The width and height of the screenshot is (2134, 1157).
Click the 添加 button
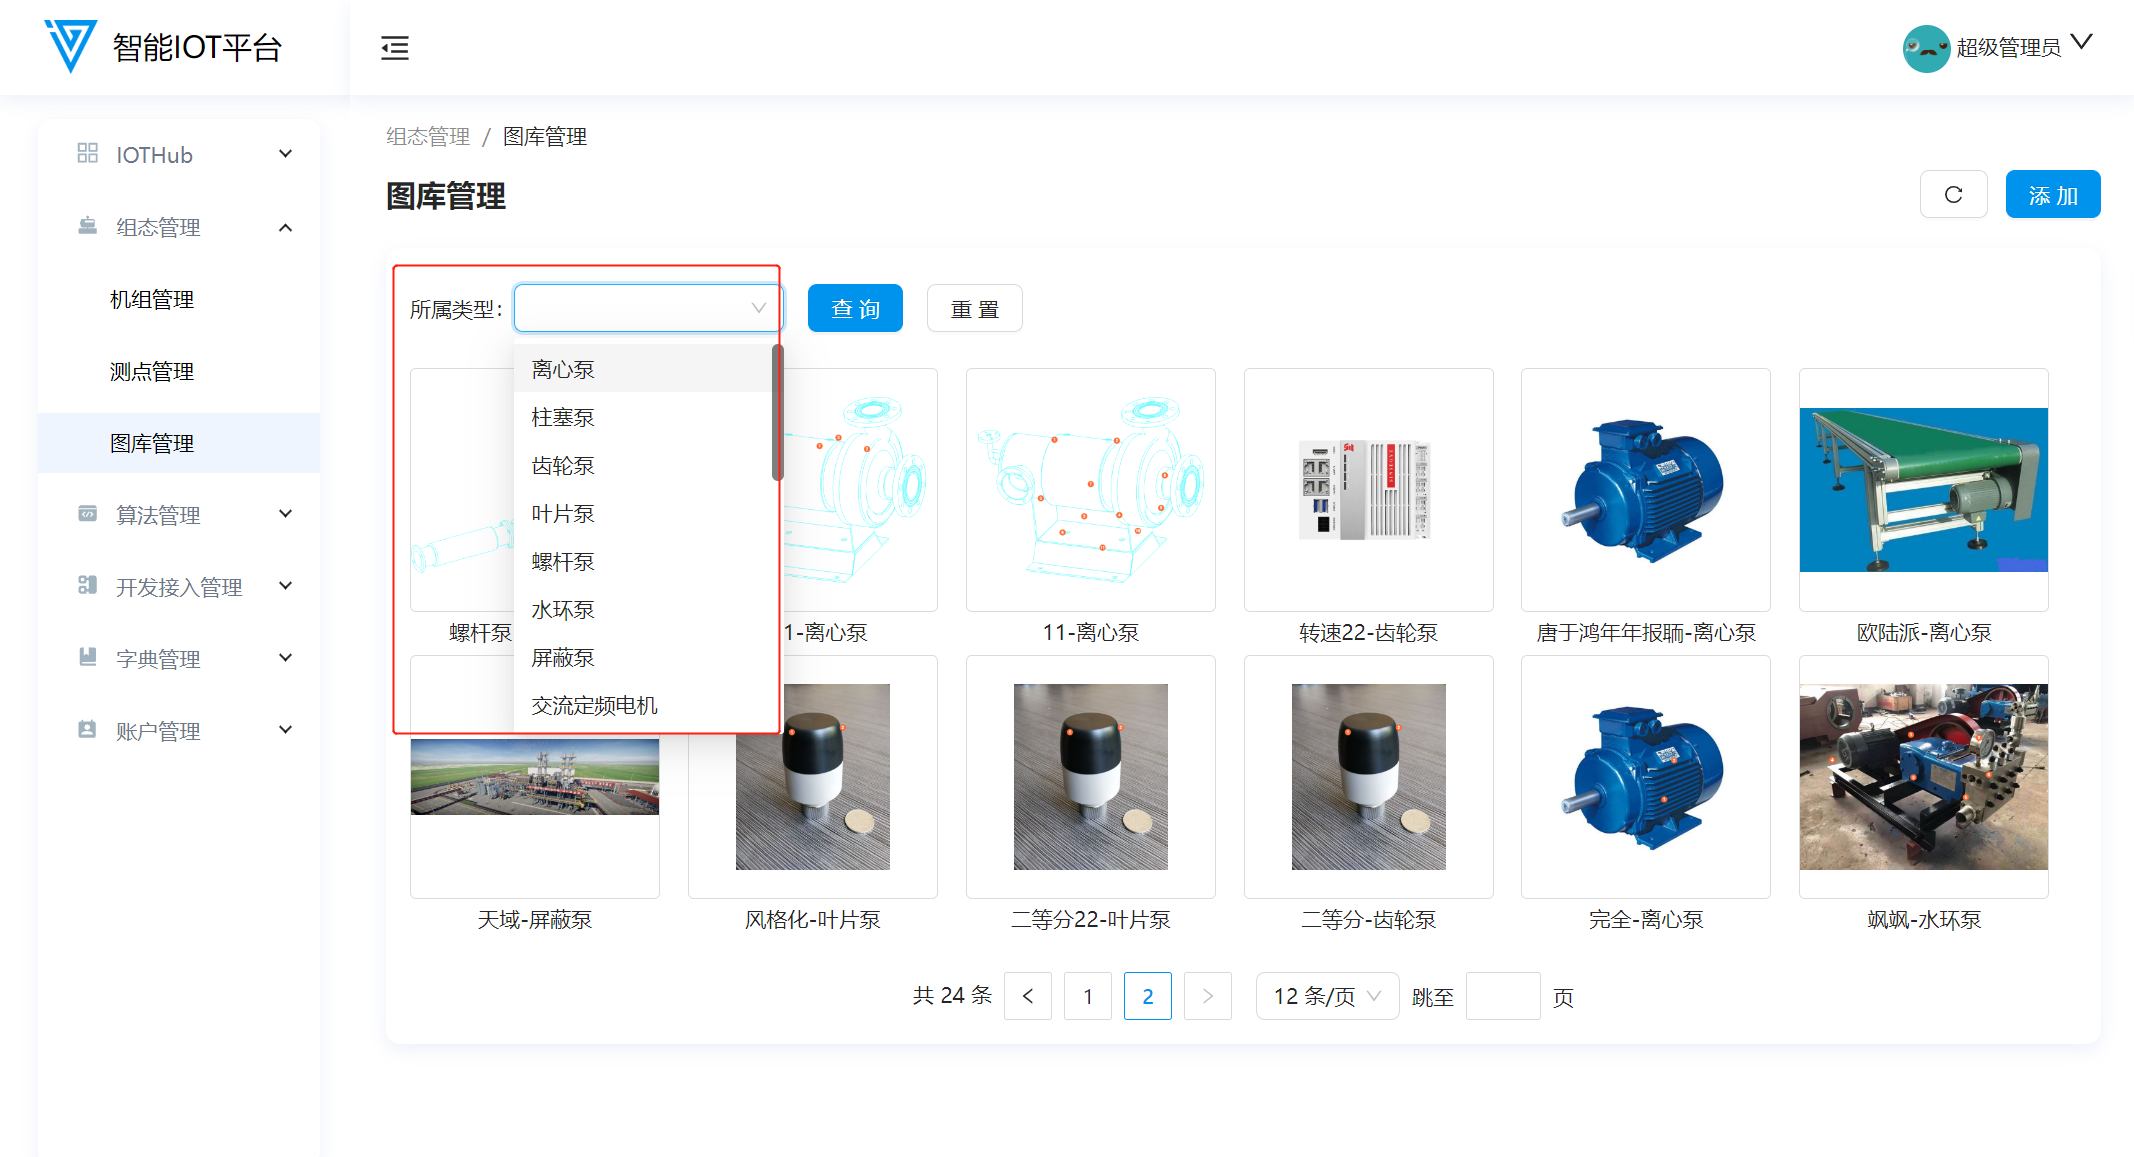pos(2052,195)
